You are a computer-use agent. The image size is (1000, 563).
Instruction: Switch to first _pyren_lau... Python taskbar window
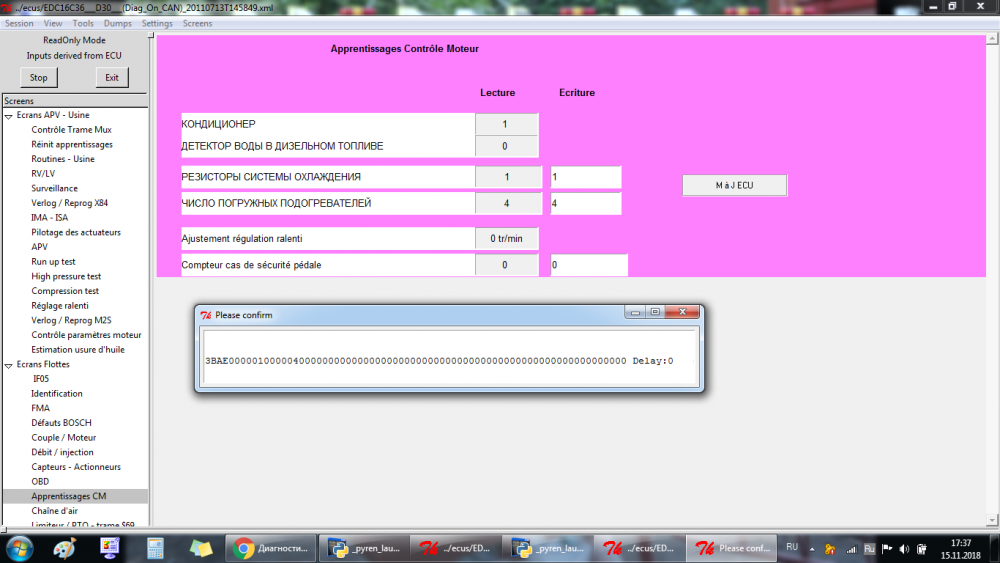point(364,548)
